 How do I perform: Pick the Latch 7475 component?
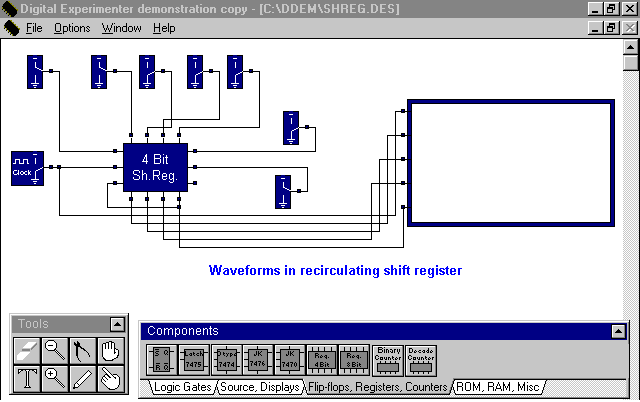click(x=194, y=358)
